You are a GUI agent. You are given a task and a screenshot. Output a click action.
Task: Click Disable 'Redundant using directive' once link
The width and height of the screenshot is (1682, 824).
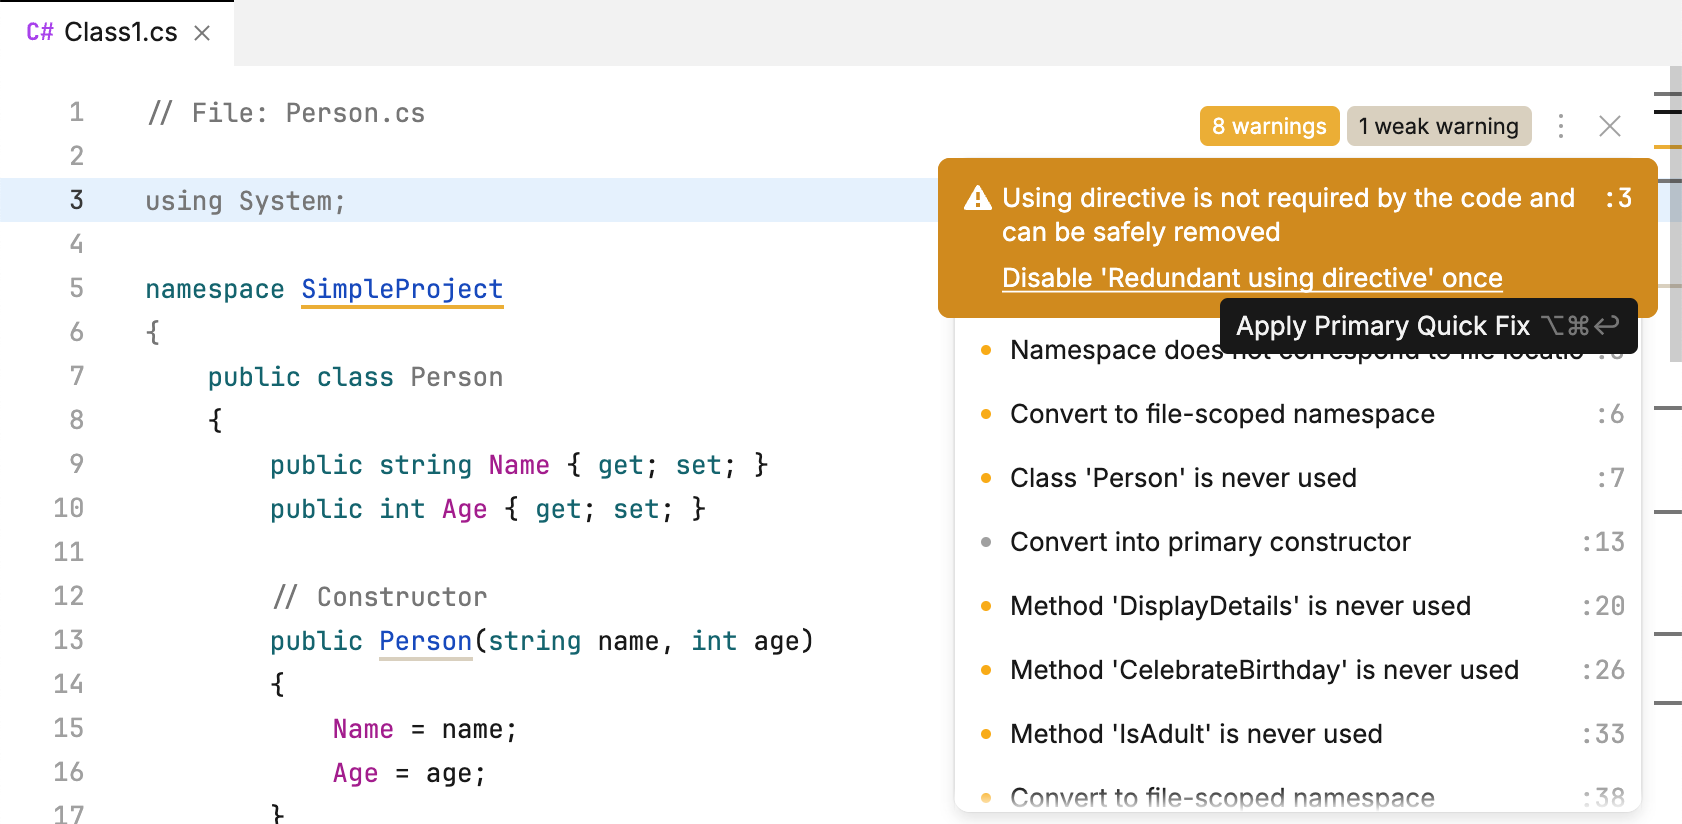(x=1252, y=278)
